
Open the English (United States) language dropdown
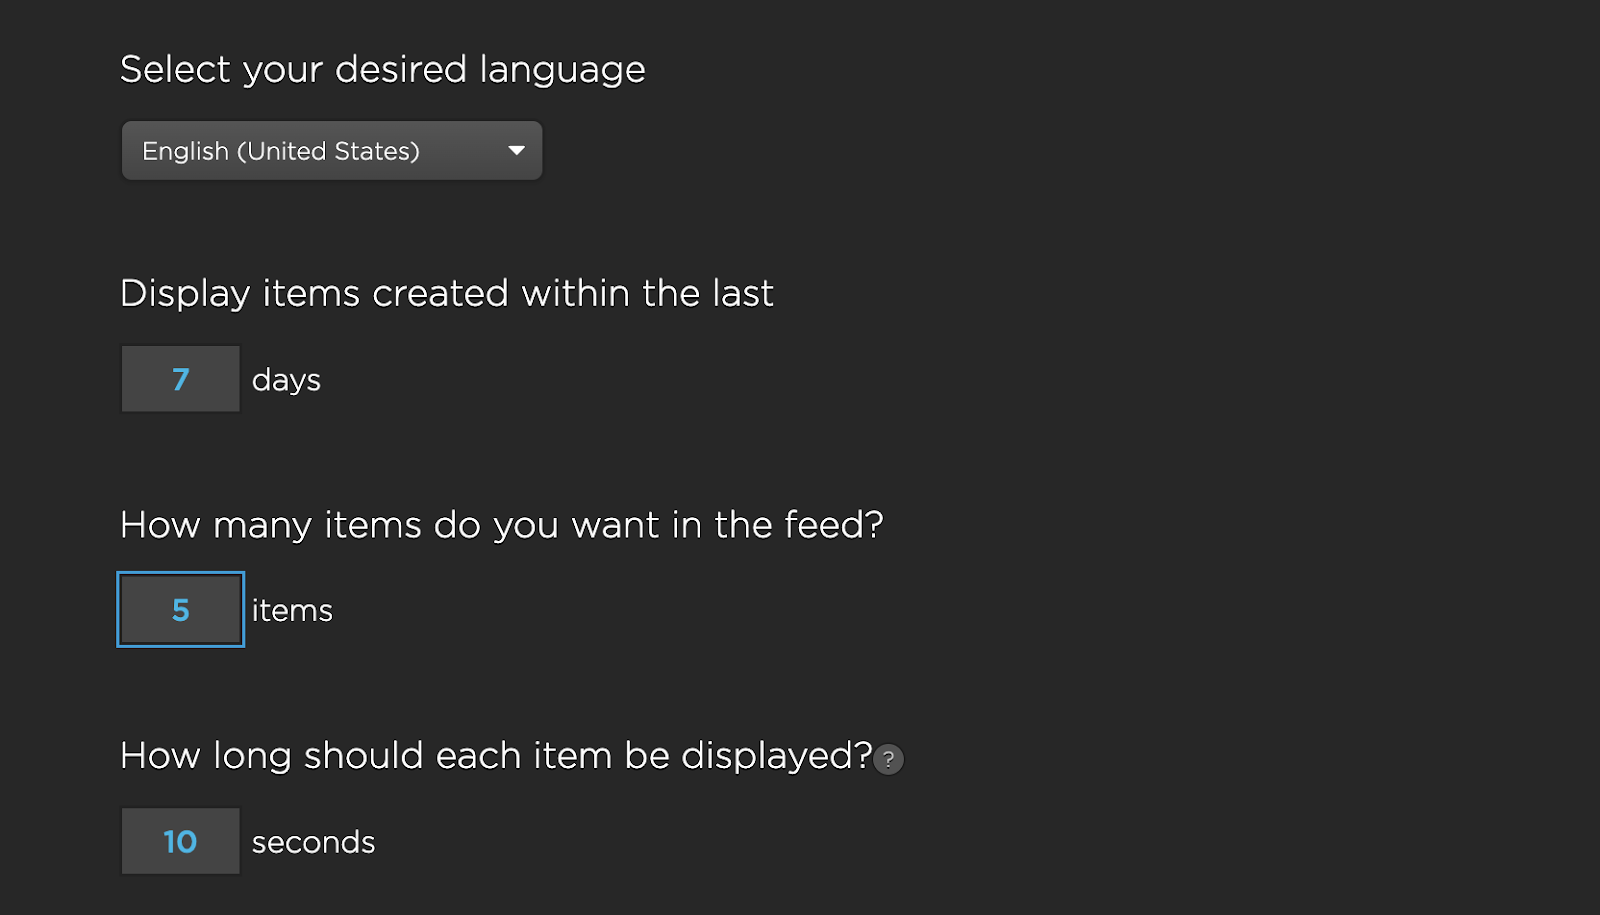tap(331, 151)
